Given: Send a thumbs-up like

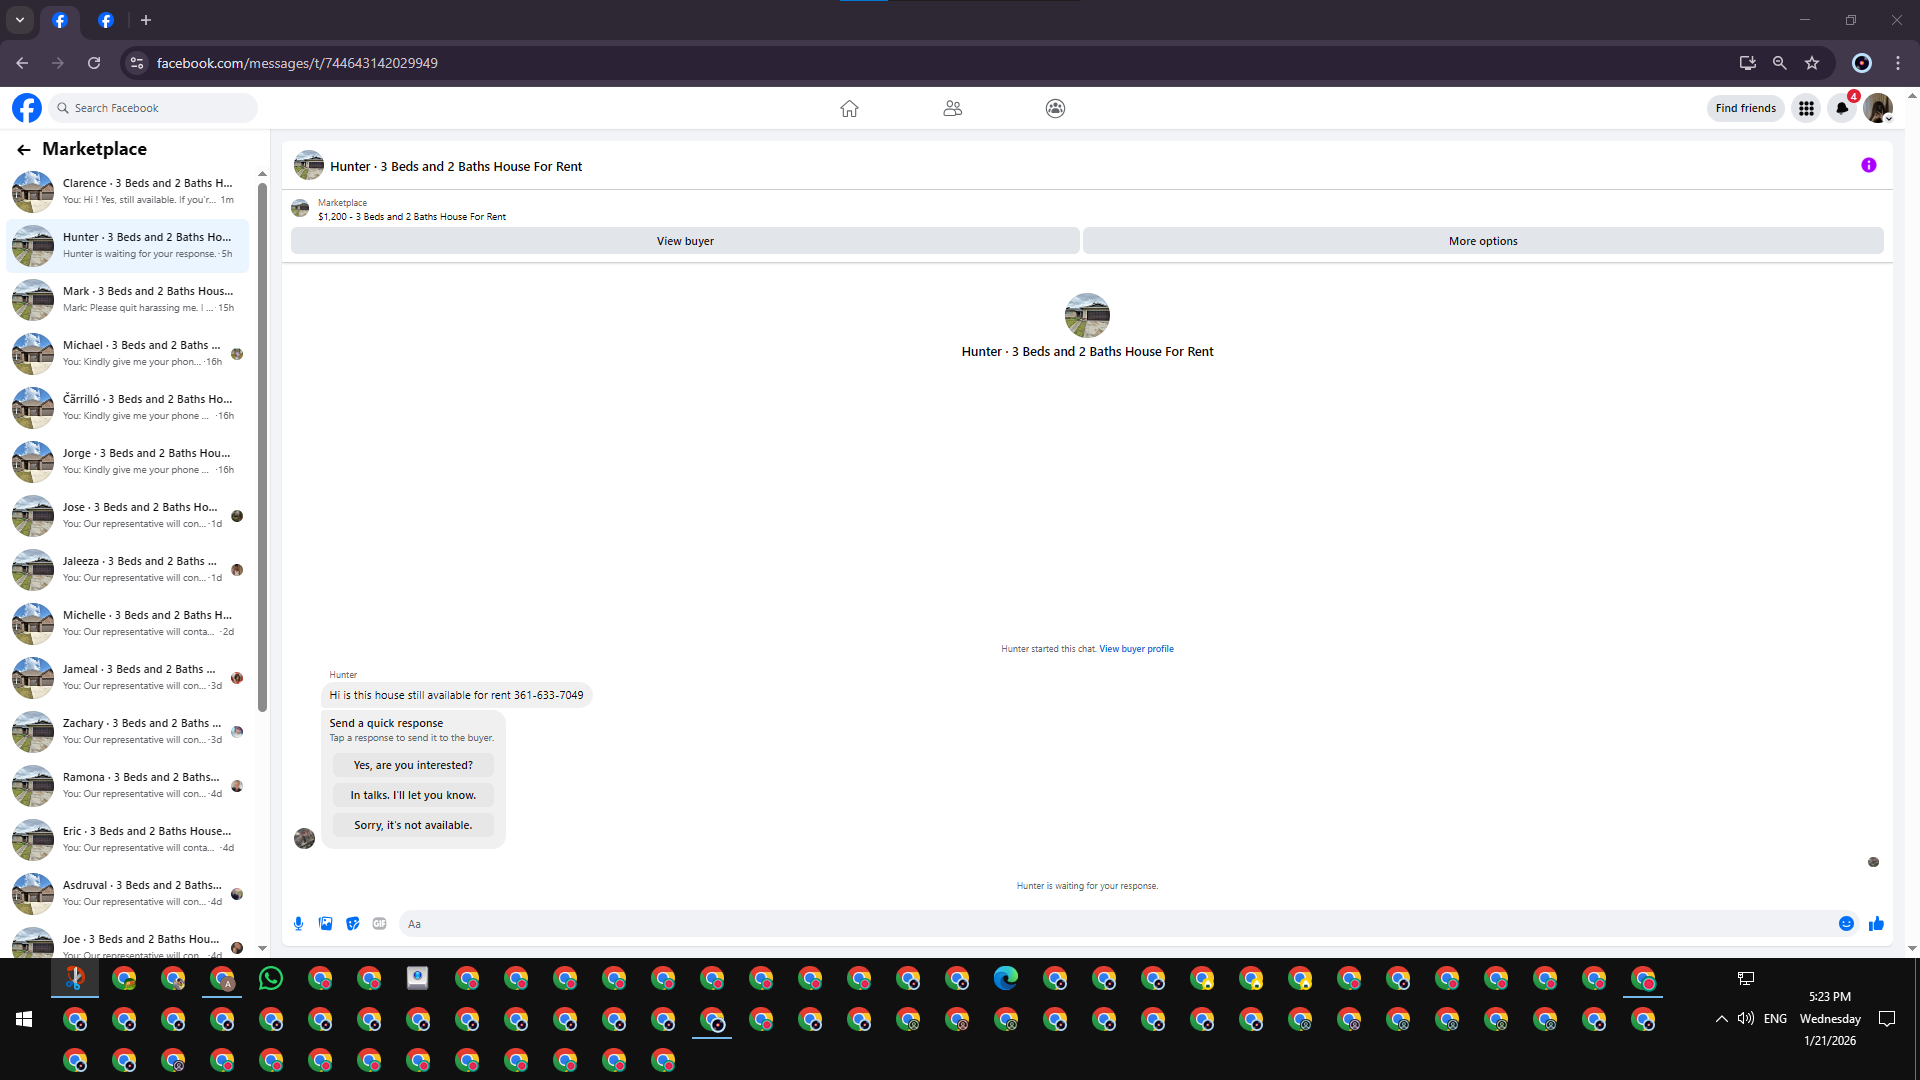Looking at the screenshot, I should tap(1876, 924).
